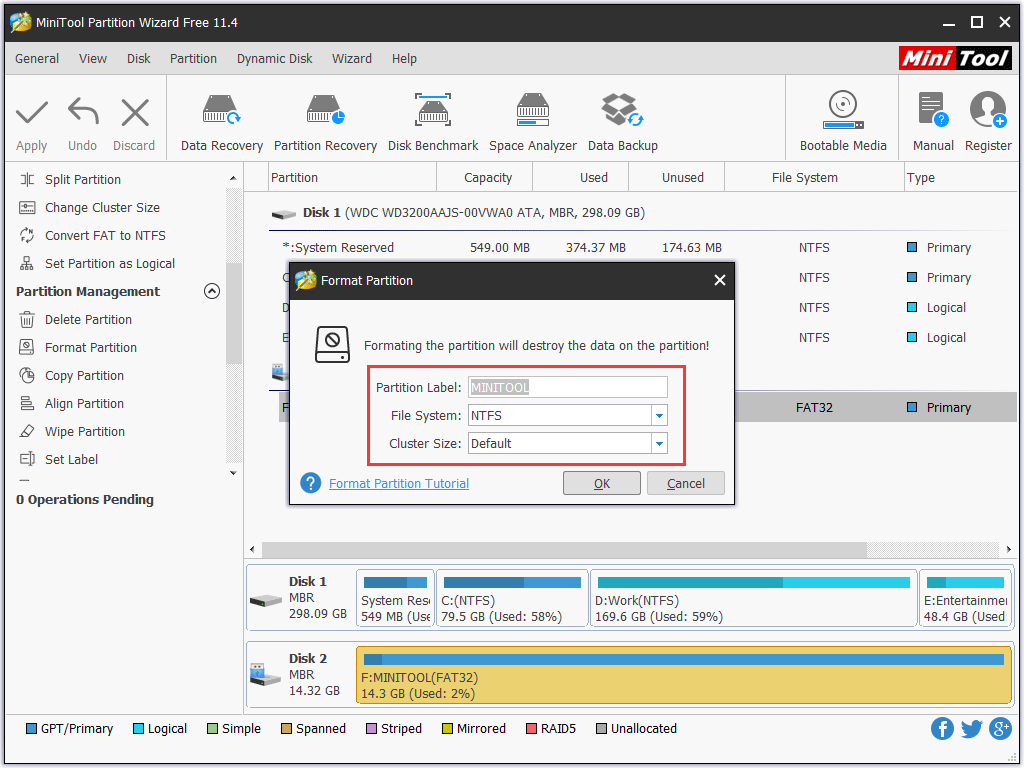
Task: Click the horizontal scrollbar under partition list
Action: pyautogui.click(x=564, y=550)
